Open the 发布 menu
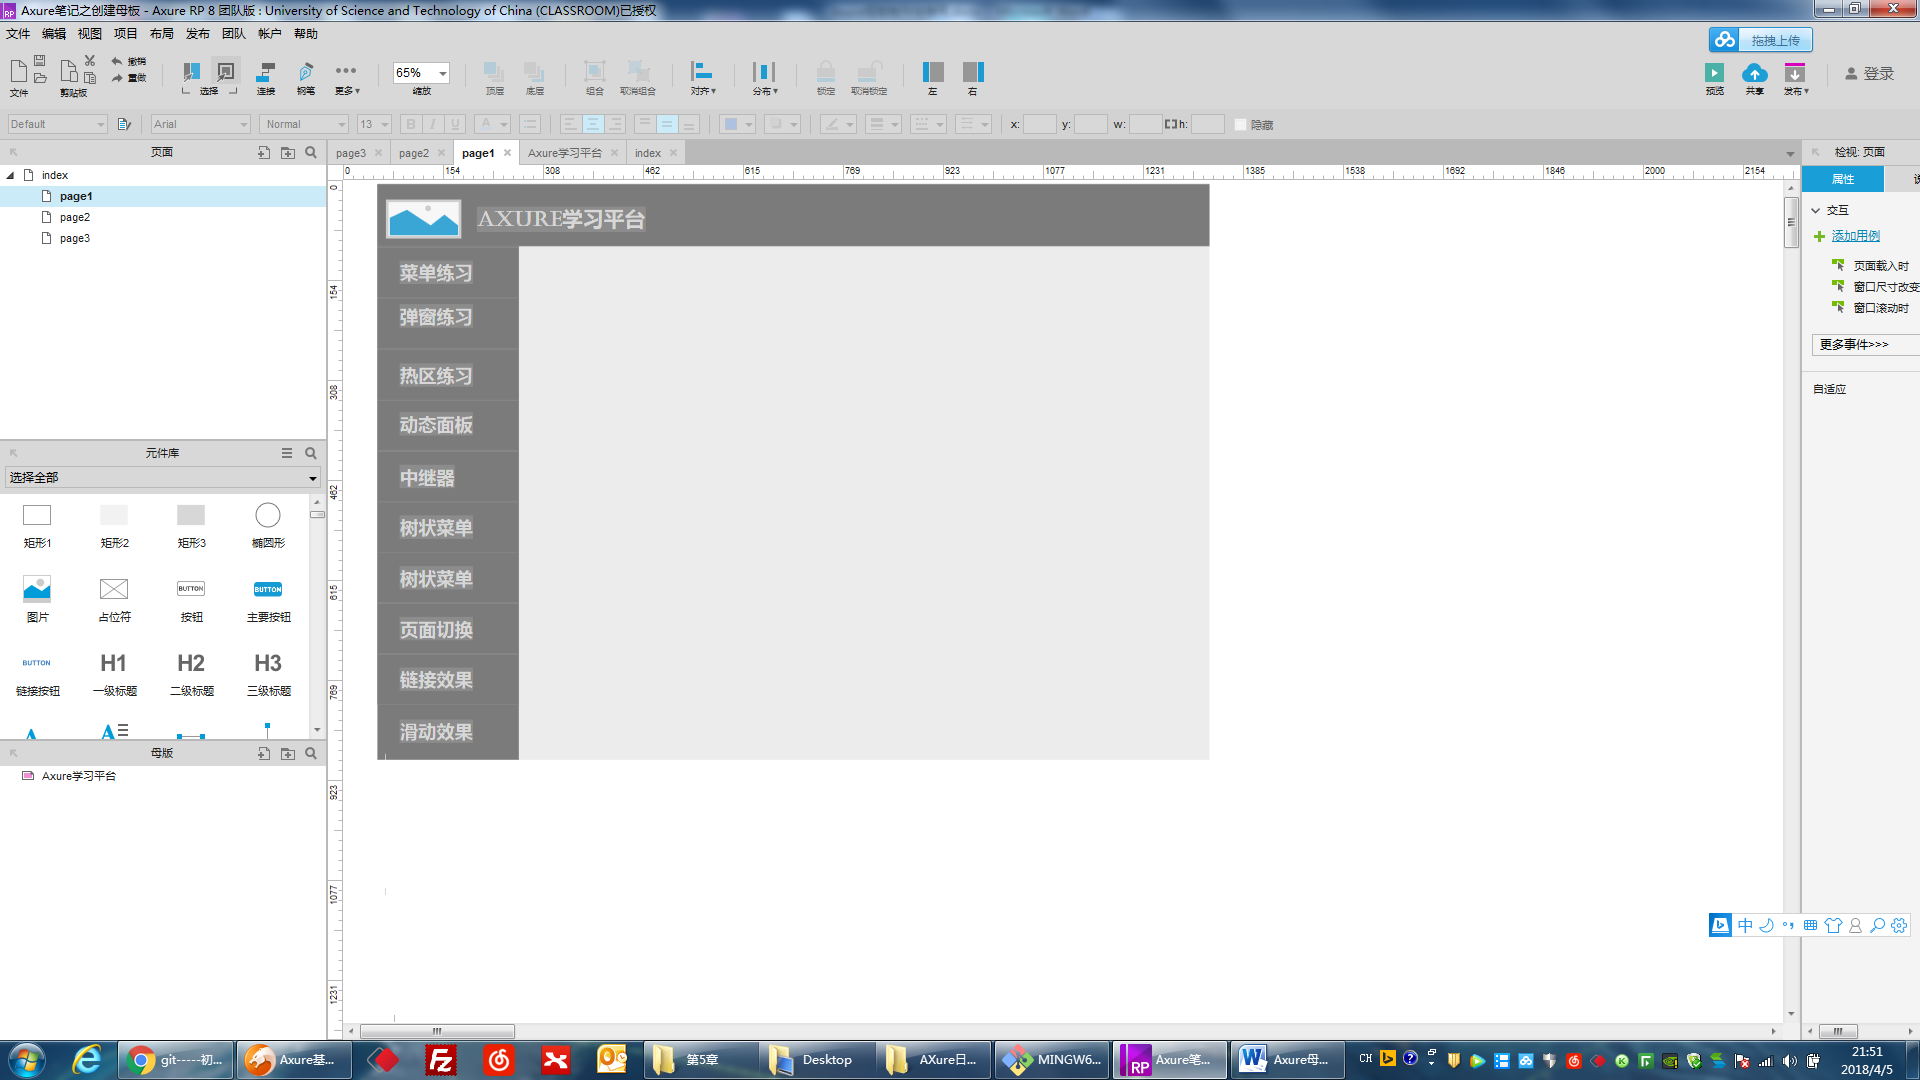The image size is (1920, 1080). pos(197,34)
